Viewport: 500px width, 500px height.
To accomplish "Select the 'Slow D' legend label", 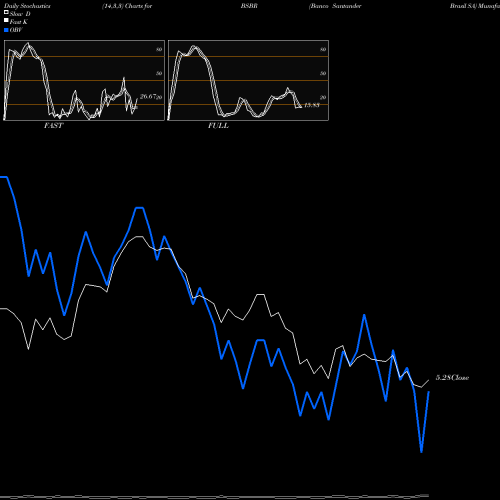I will 20,14.
